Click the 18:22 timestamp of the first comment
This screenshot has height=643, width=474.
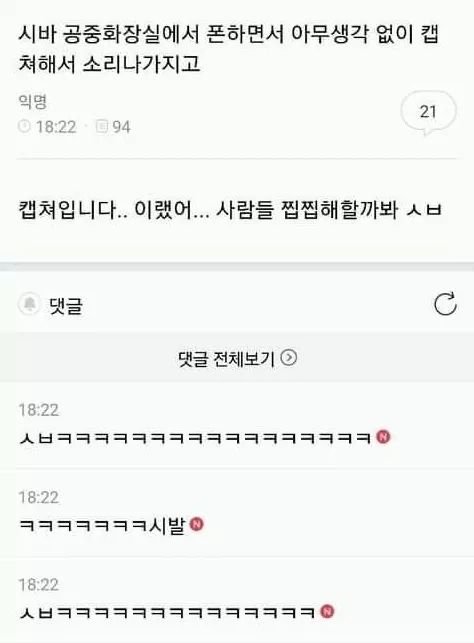[39, 410]
